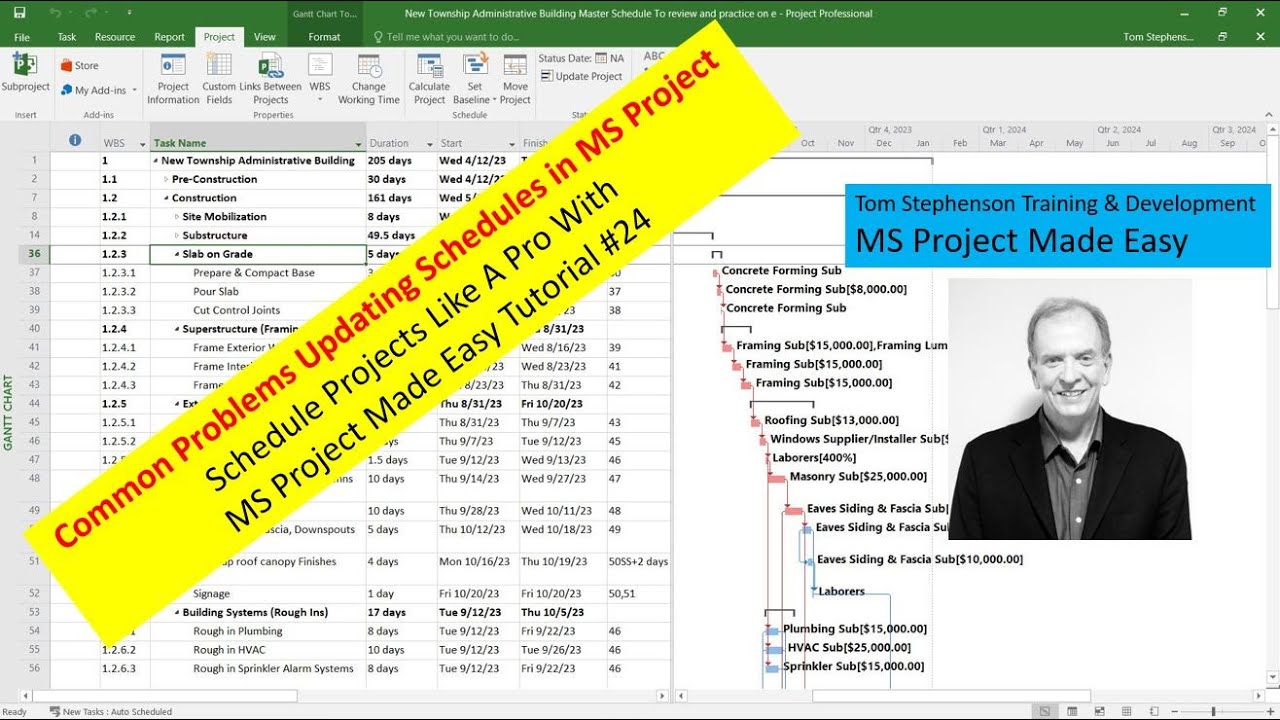This screenshot has height=720, width=1280.
Task: Click the Masonry Sub Gantt bar
Action: pos(777,478)
